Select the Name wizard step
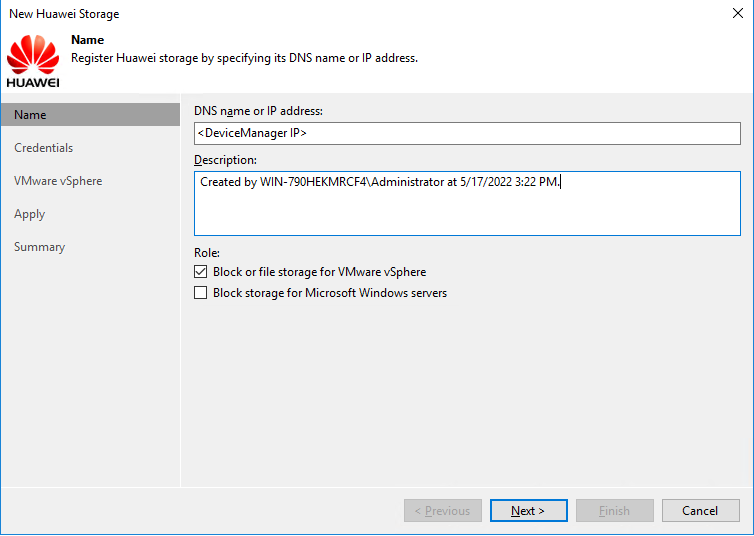Image resolution: width=754 pixels, height=536 pixels. 90,114
